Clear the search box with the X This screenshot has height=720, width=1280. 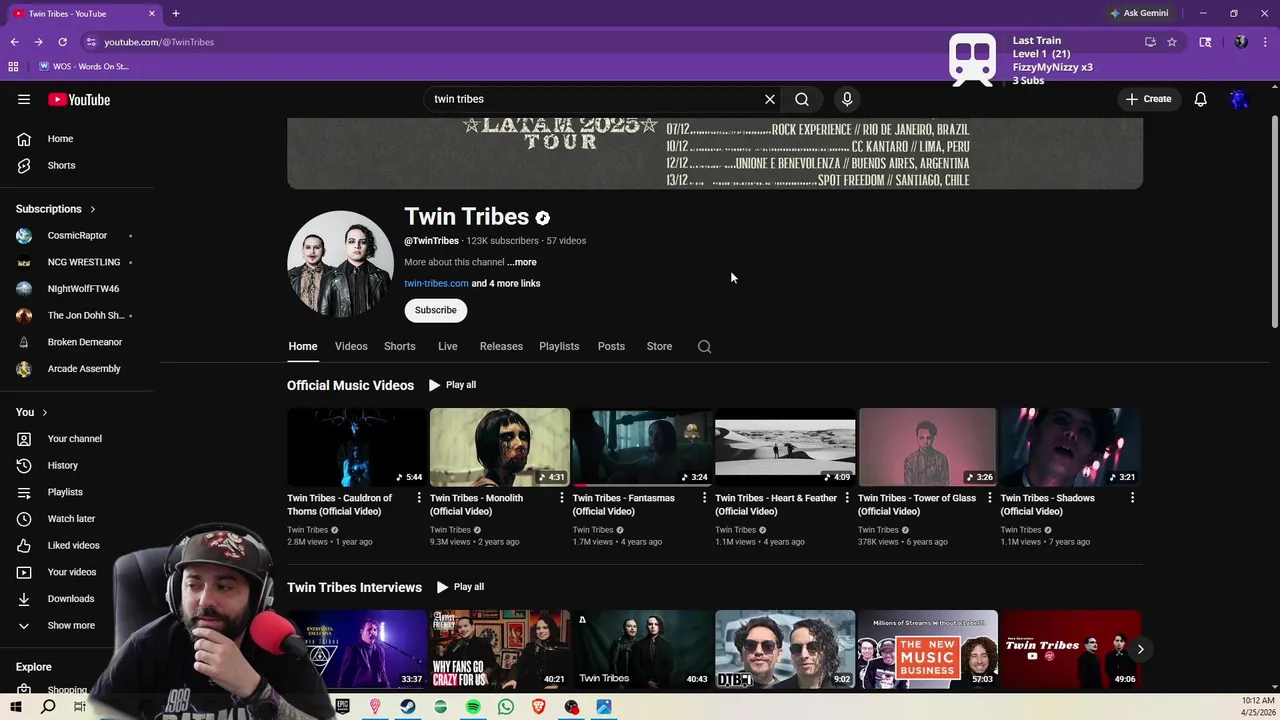click(x=770, y=99)
